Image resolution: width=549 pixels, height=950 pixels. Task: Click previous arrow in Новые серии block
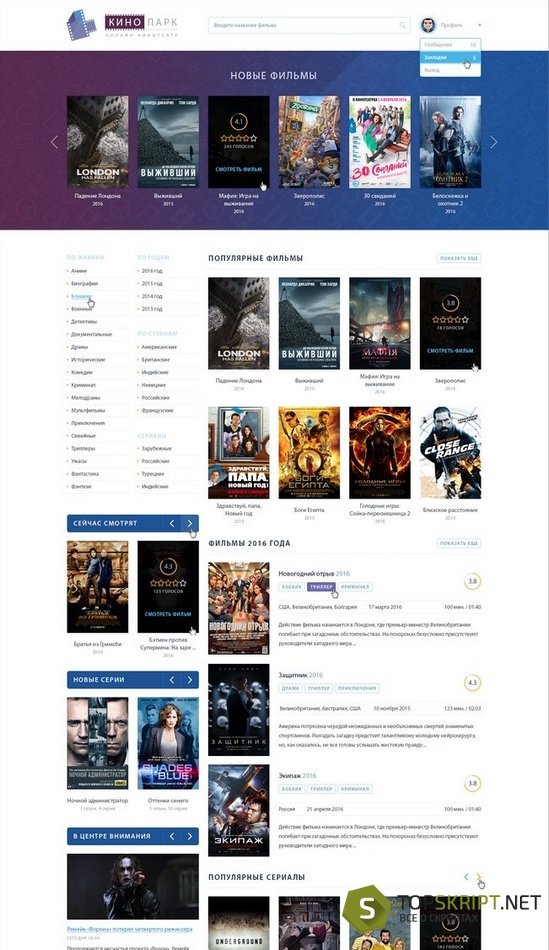[x=172, y=680]
